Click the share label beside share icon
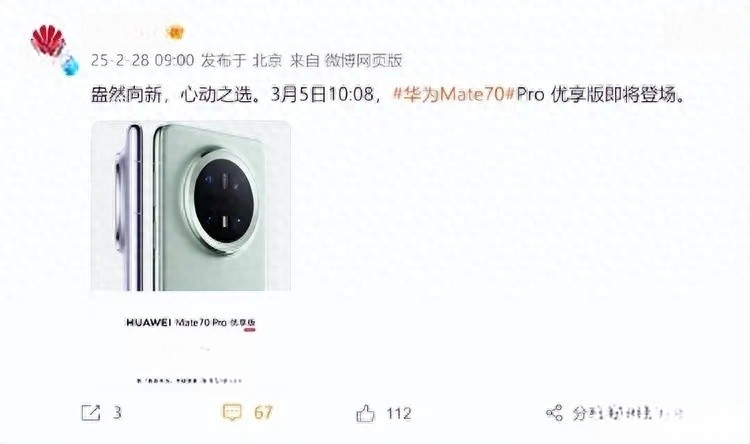750x444 pixels. [628, 413]
